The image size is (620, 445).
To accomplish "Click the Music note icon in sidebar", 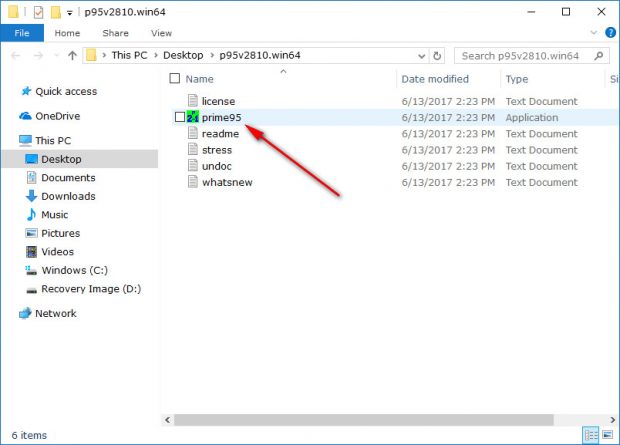I will click(x=31, y=214).
